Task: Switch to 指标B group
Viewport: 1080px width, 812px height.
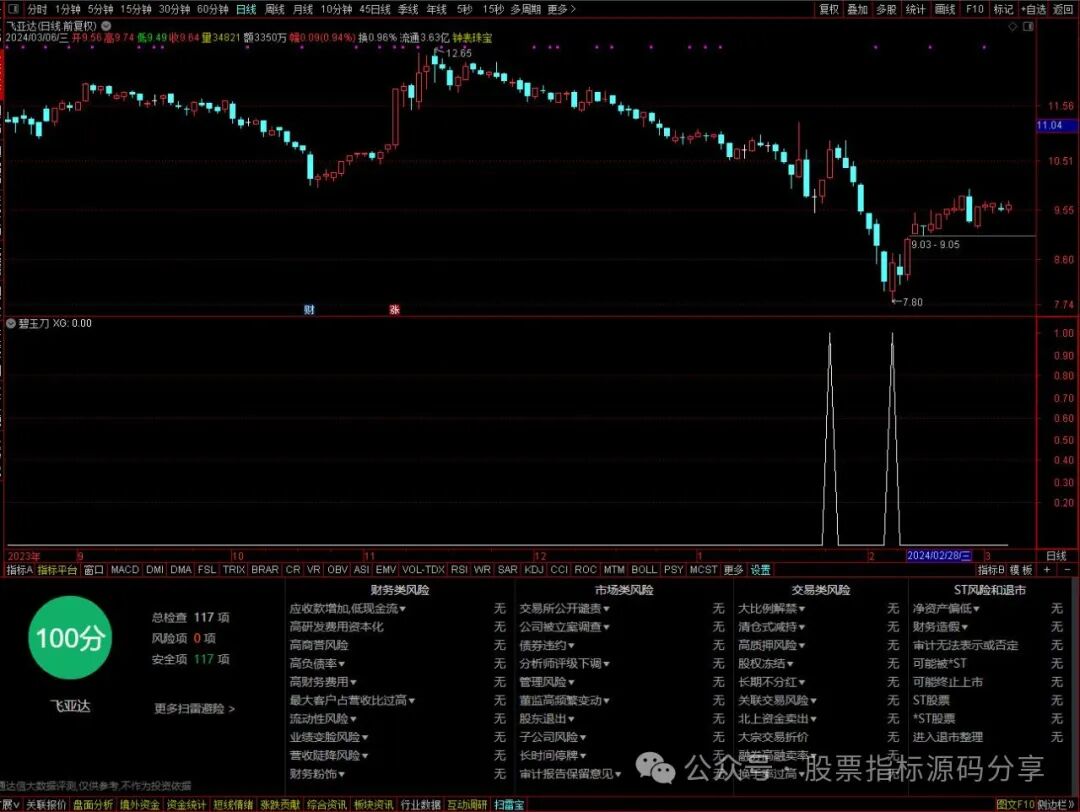Action: (x=991, y=570)
